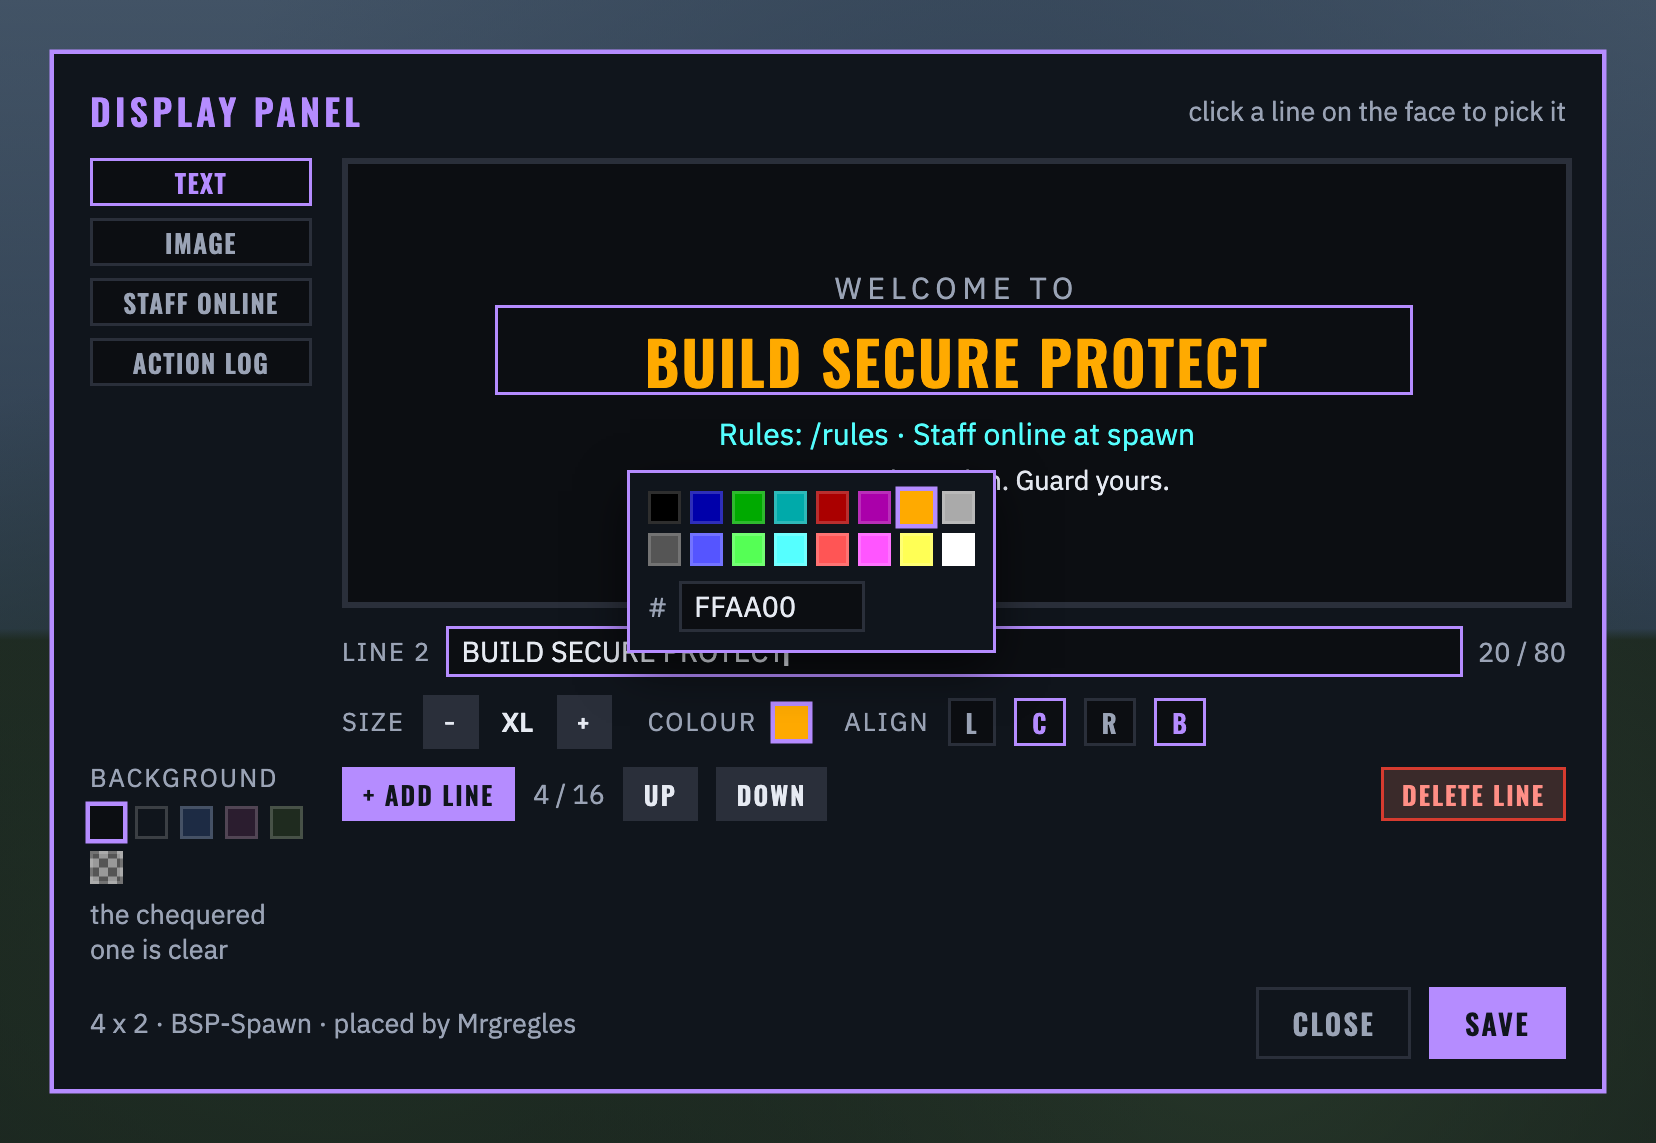Click the + ADD LINE button
1656x1143 pixels.
[x=428, y=794]
